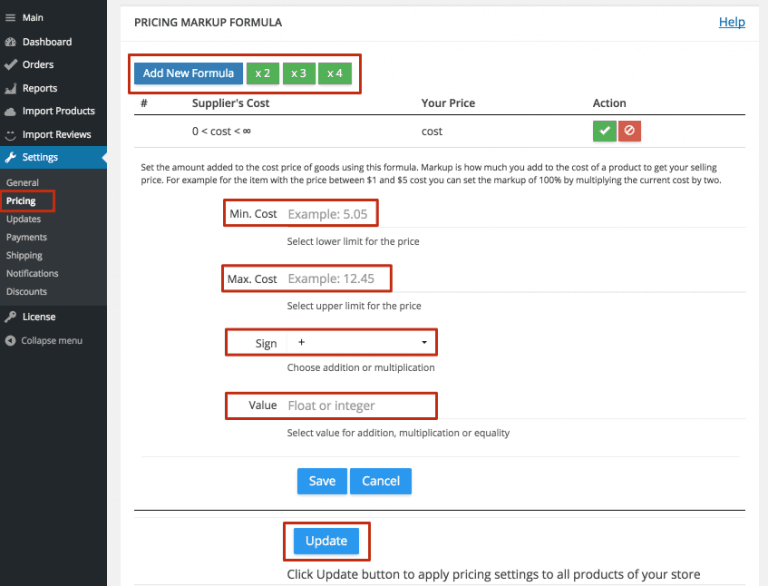Screen dimensions: 768x586
Task: Remove formula with the red ban button
Action: (629, 131)
